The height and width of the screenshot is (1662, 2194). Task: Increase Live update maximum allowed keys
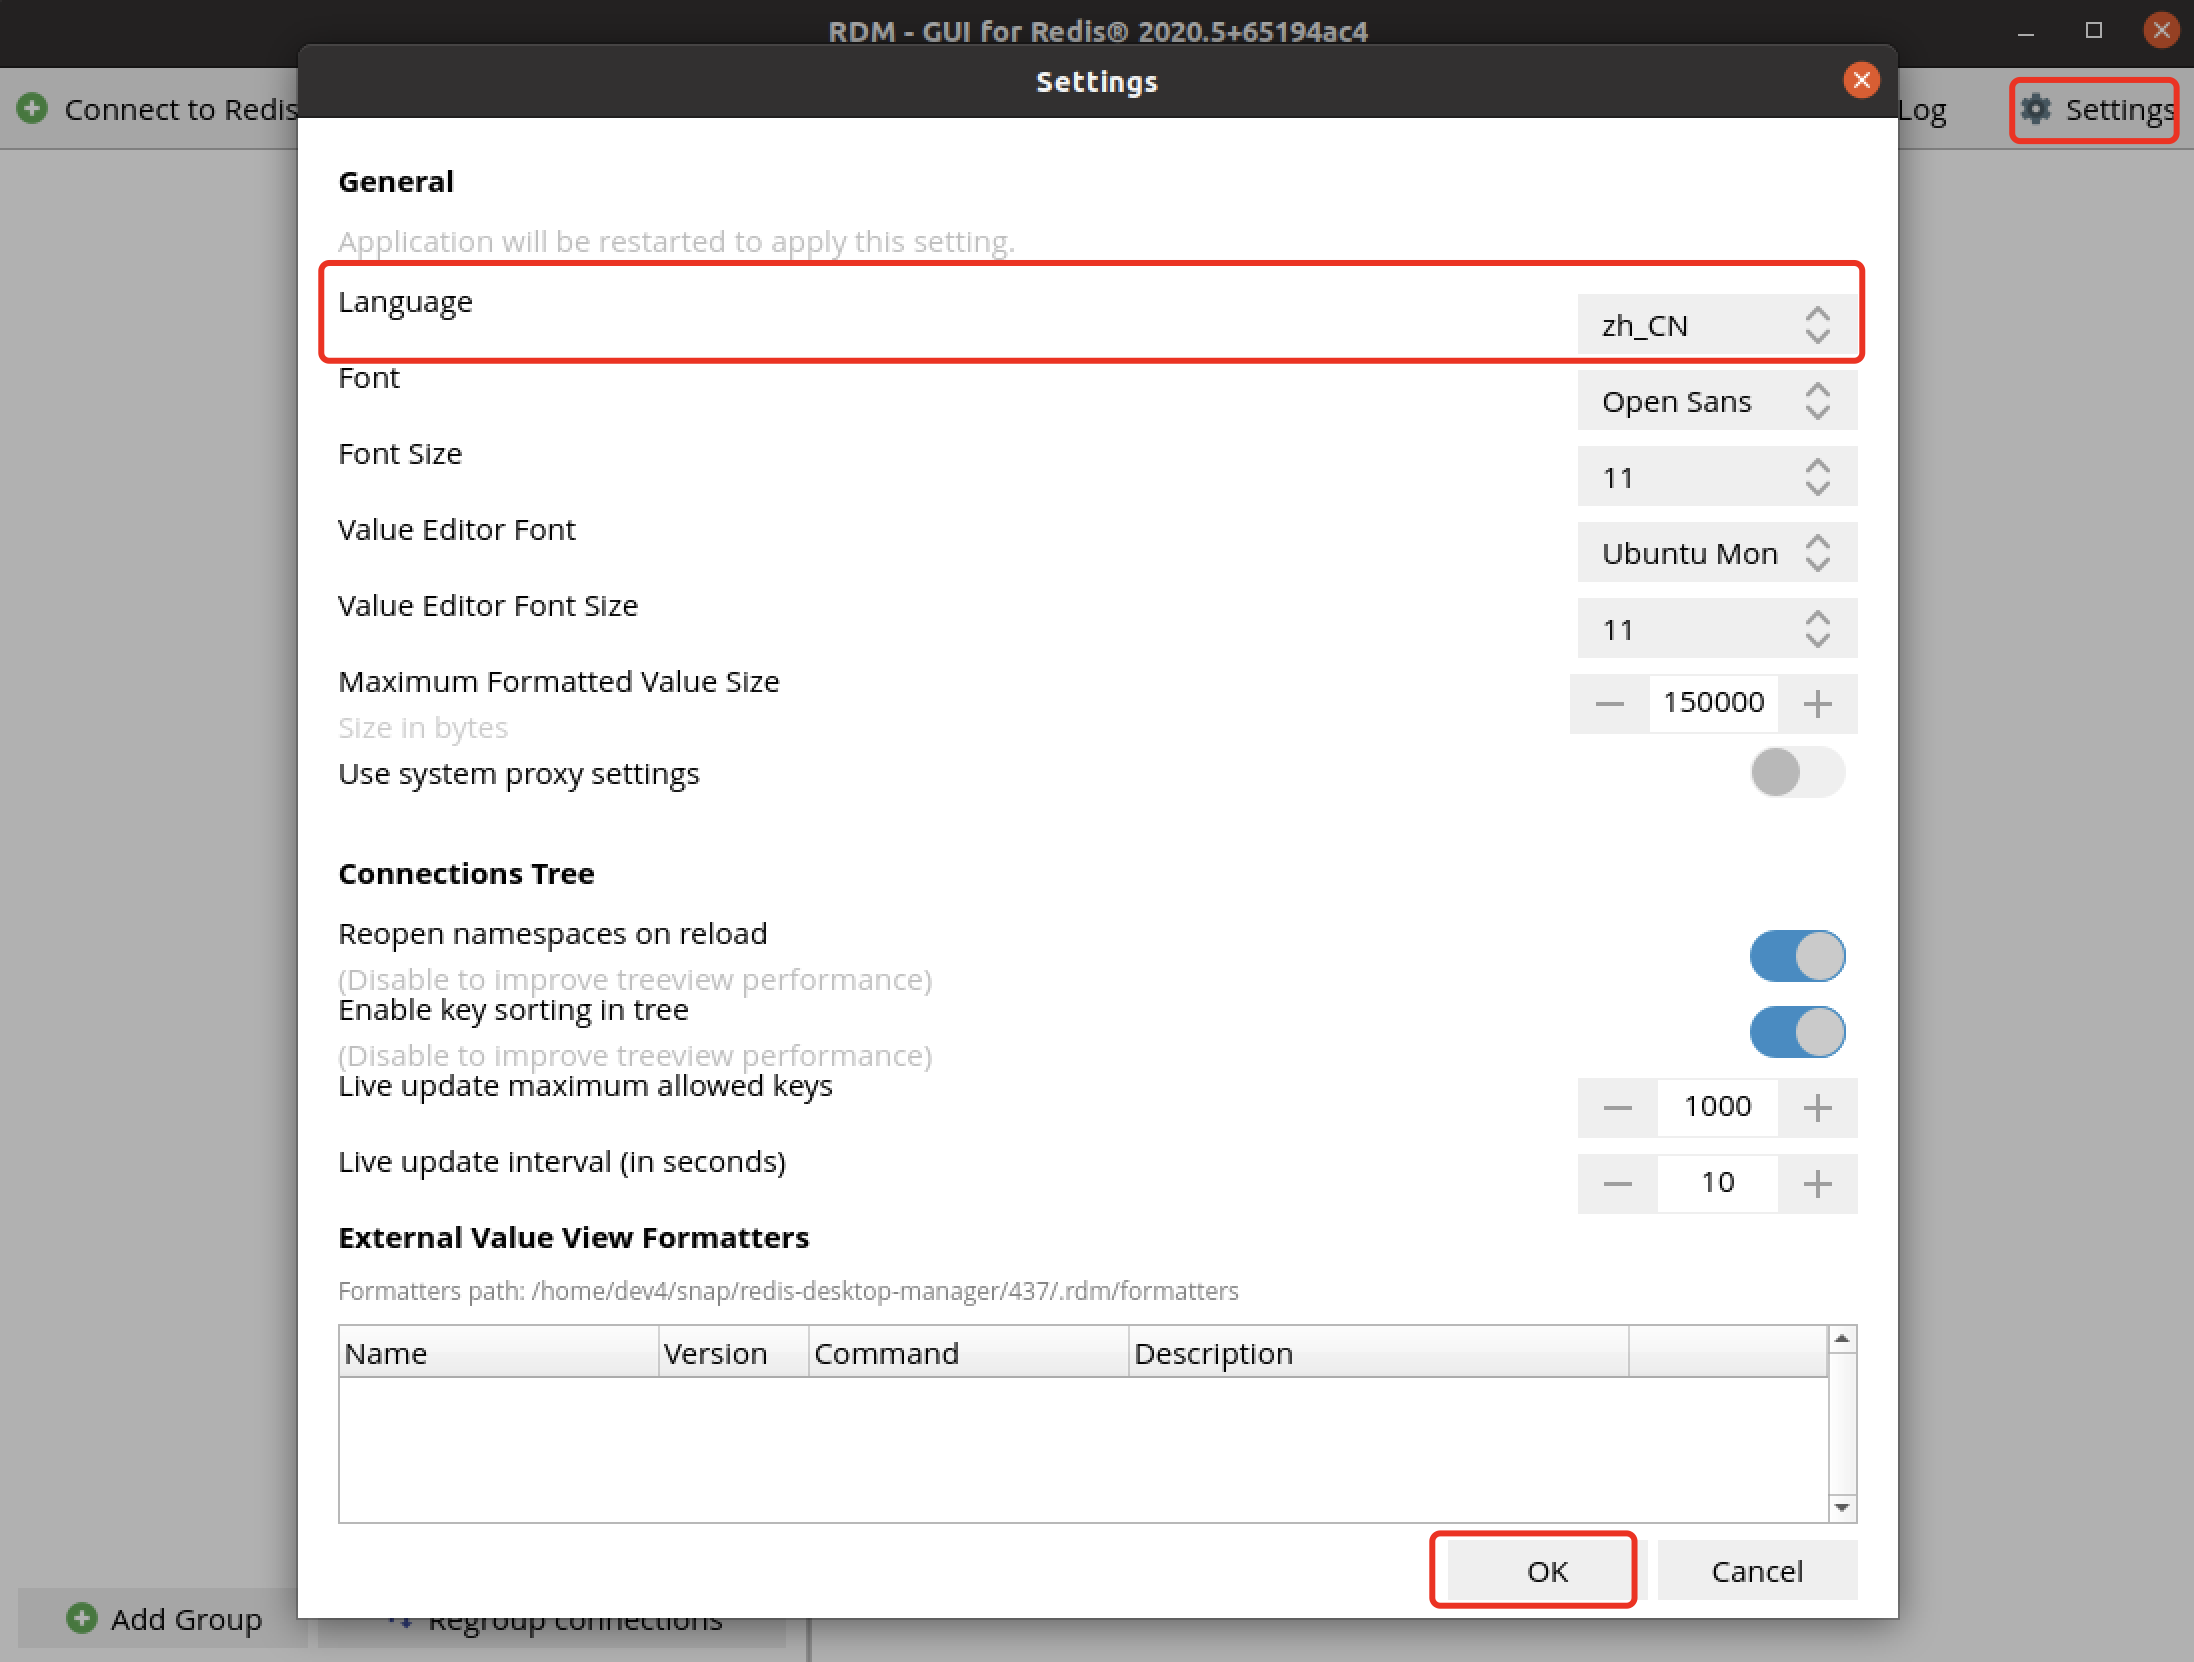(x=1818, y=1108)
